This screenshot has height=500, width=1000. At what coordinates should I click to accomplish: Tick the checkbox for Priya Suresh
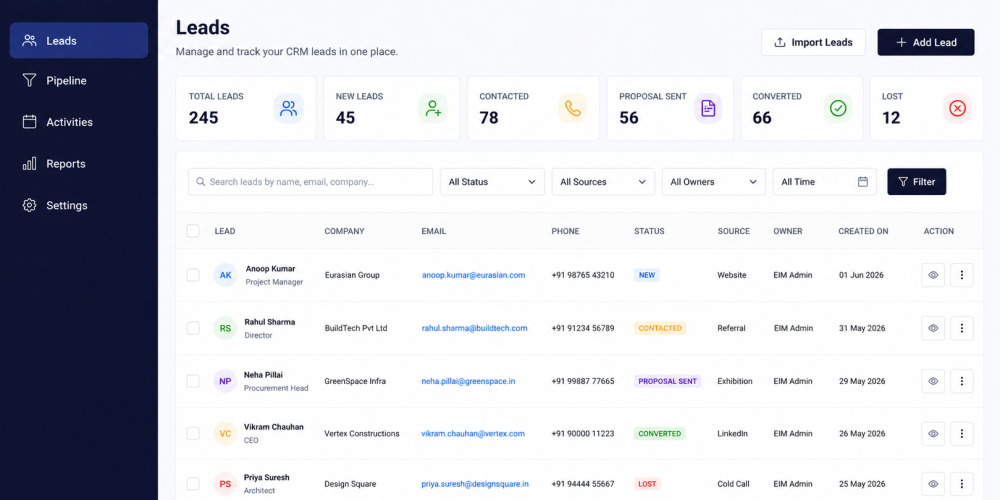coord(193,484)
